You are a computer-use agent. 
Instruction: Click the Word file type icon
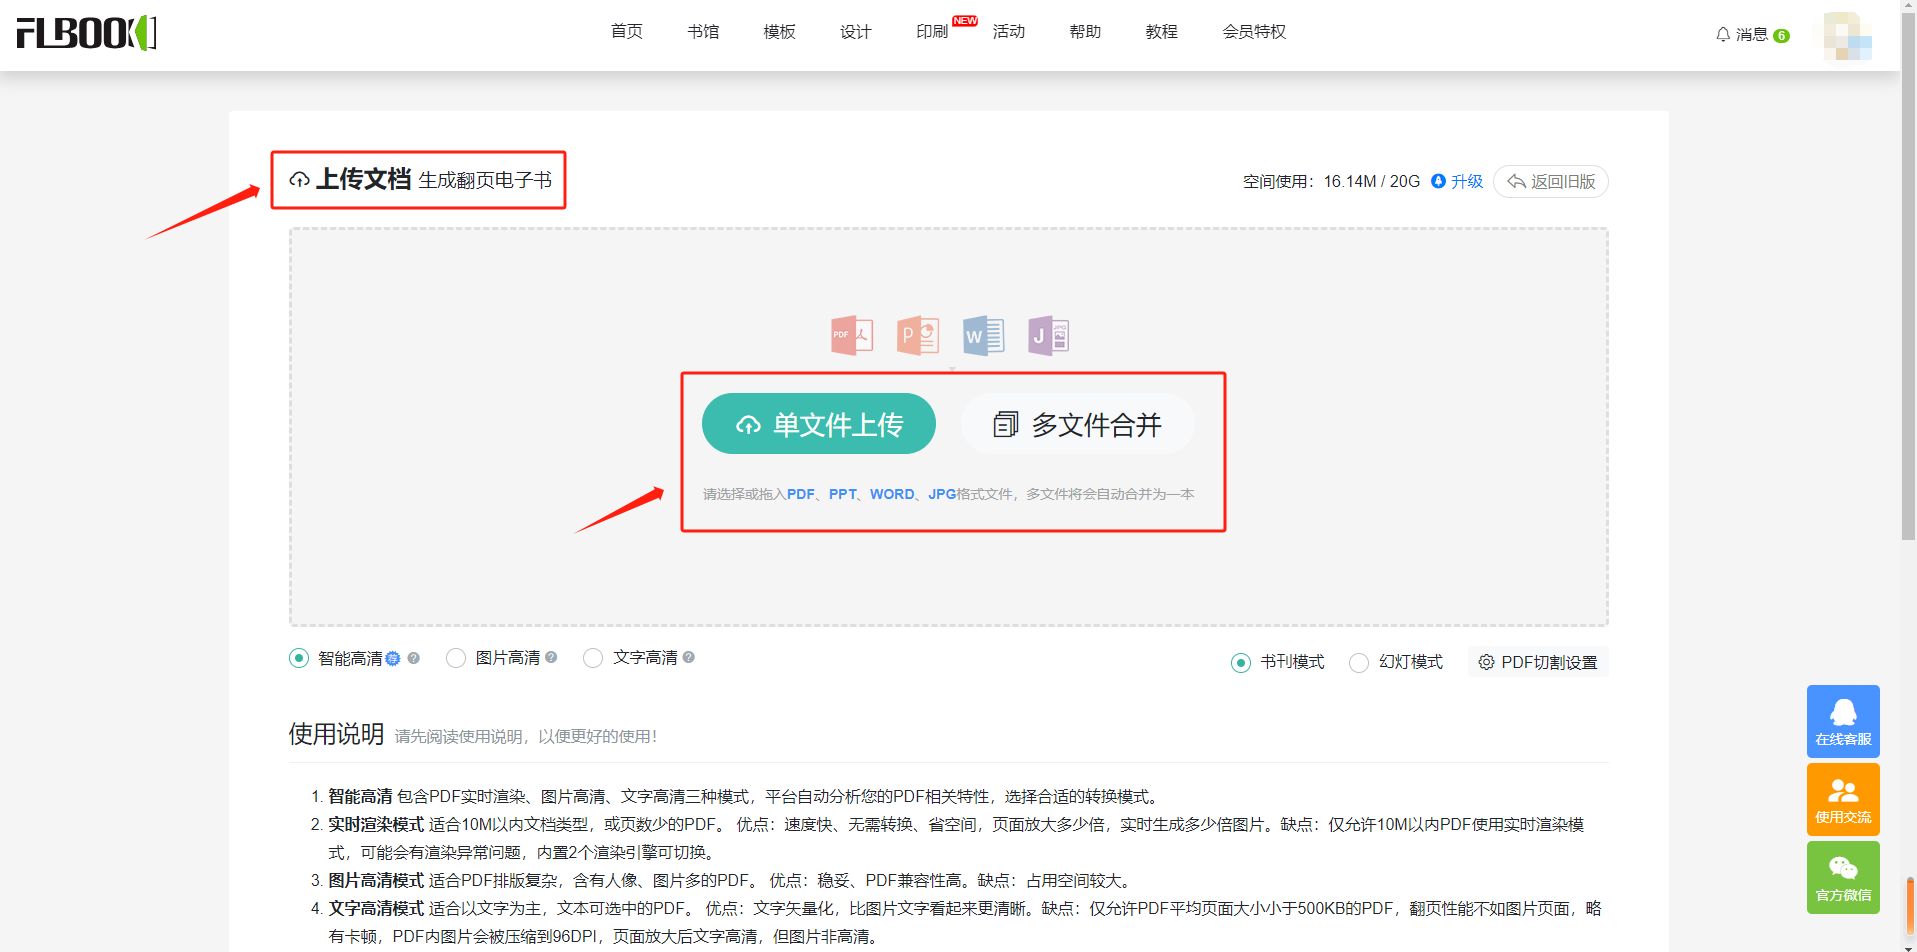pyautogui.click(x=983, y=336)
